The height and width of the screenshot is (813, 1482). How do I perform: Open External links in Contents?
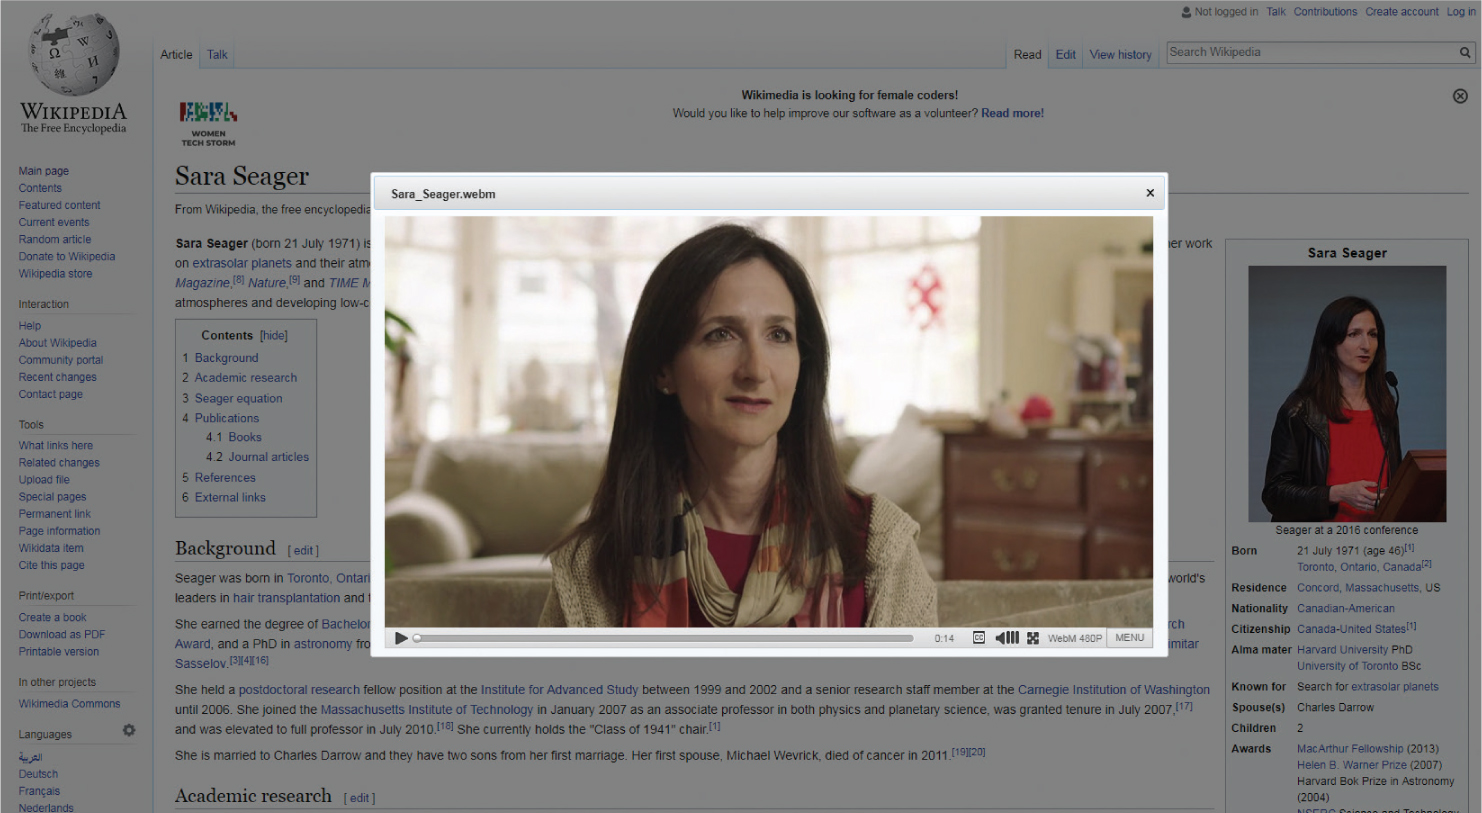coord(230,497)
